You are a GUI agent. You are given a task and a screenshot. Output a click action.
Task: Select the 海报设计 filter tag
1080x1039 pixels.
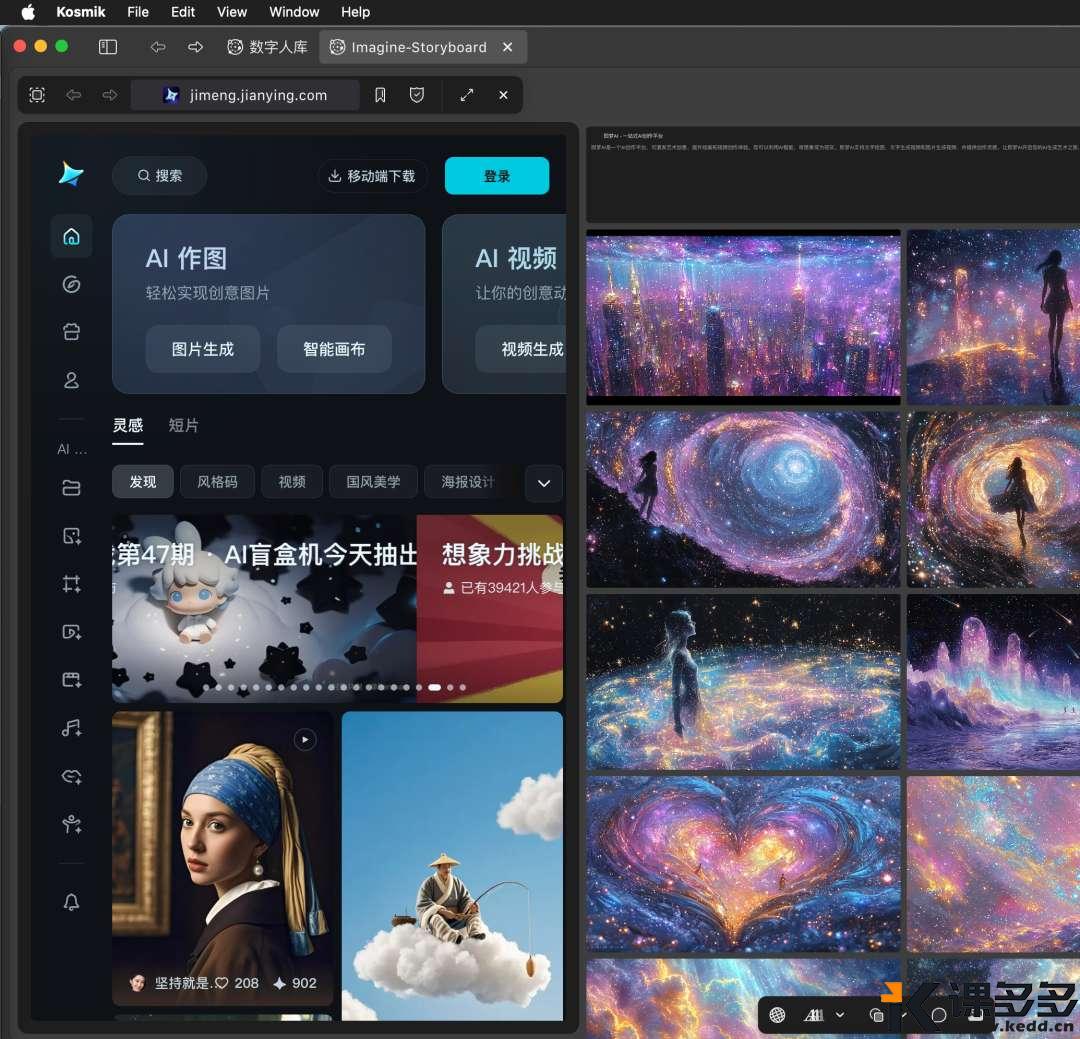tap(468, 482)
